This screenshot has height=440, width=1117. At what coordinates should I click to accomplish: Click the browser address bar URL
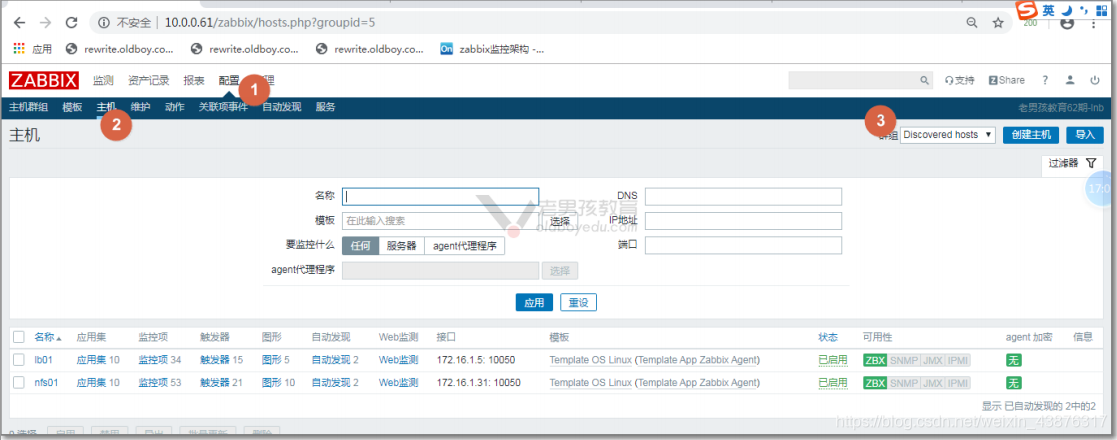pyautogui.click(x=269, y=23)
